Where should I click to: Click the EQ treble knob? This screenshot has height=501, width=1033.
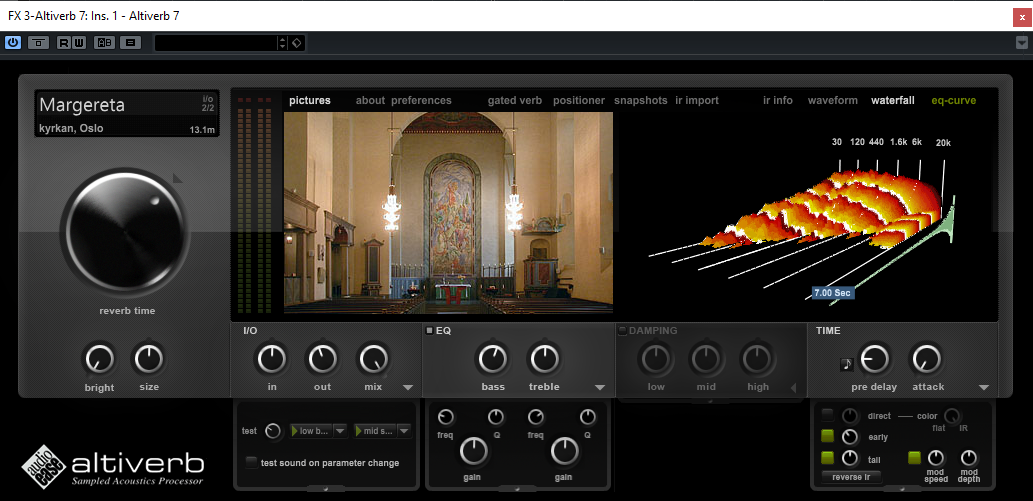pos(544,359)
